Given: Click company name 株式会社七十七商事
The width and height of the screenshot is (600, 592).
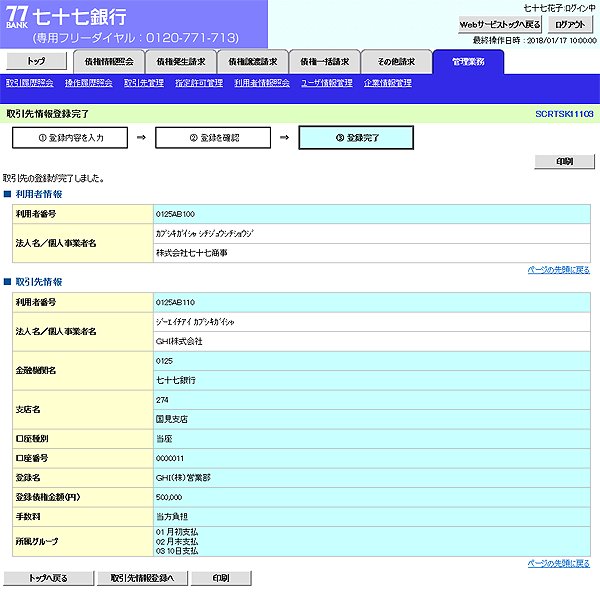Looking at the screenshot, I should tap(192, 253).
